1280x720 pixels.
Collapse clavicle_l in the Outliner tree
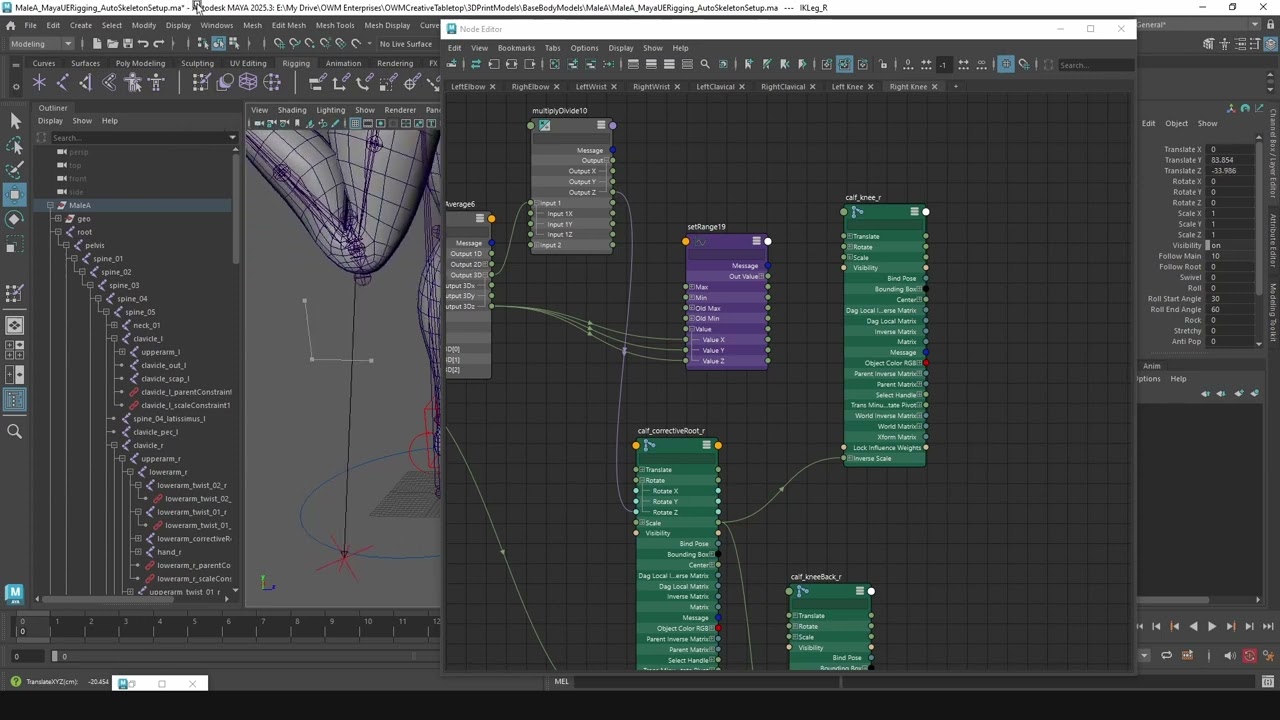click(x=114, y=339)
